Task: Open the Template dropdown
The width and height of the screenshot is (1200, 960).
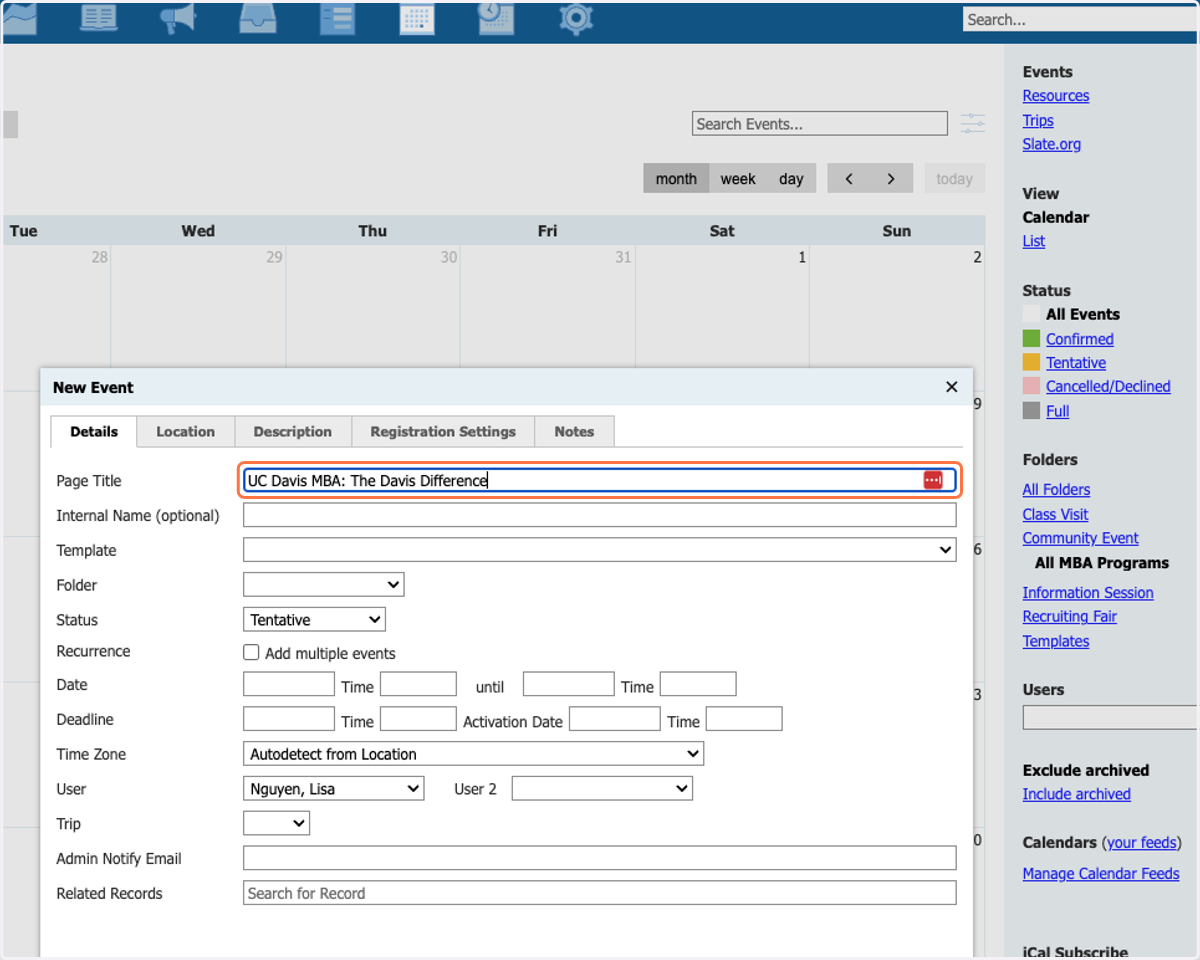Action: pyautogui.click(x=600, y=550)
